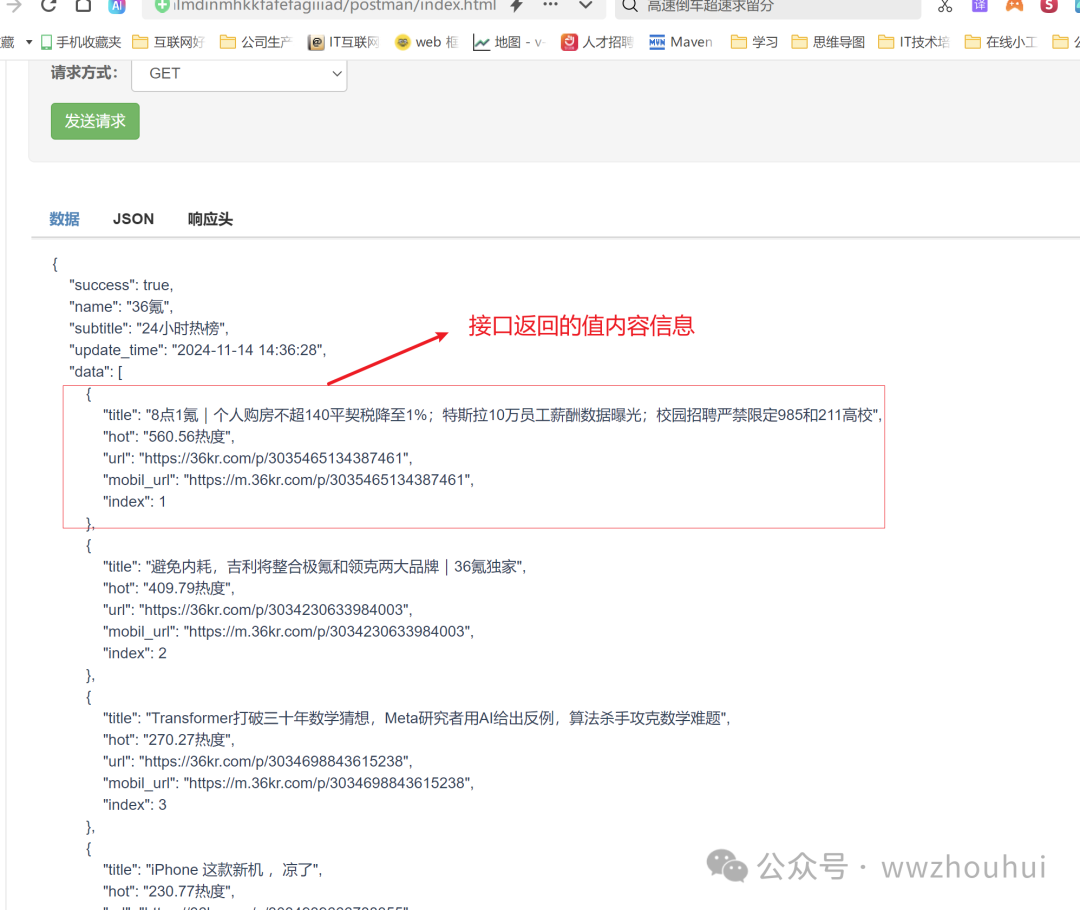Click the green shield icon in address bar

tap(161, 6)
